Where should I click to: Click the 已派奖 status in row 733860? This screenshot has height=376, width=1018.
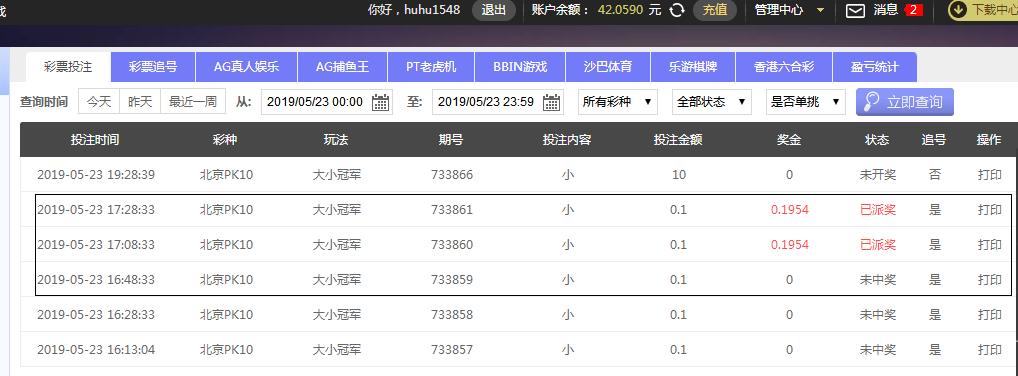click(878, 245)
